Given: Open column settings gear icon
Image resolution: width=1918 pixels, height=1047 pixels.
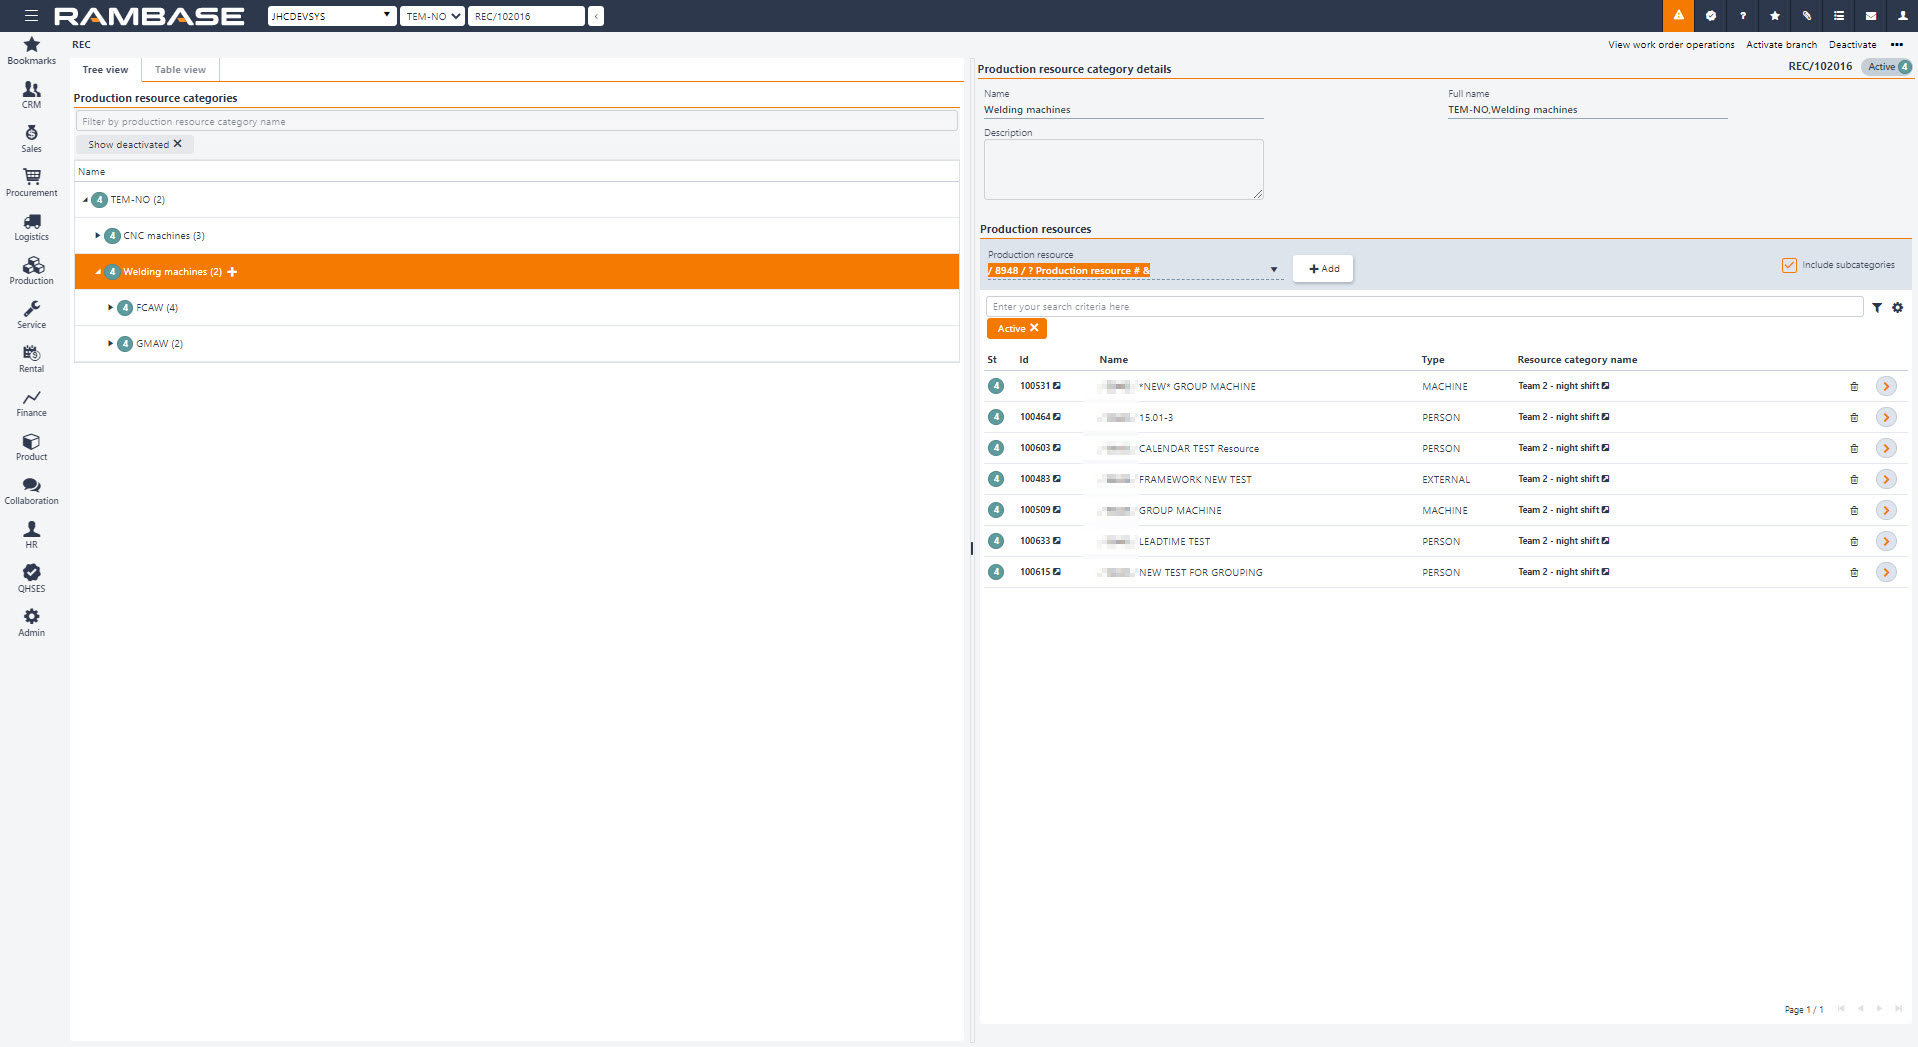Looking at the screenshot, I should 1897,308.
